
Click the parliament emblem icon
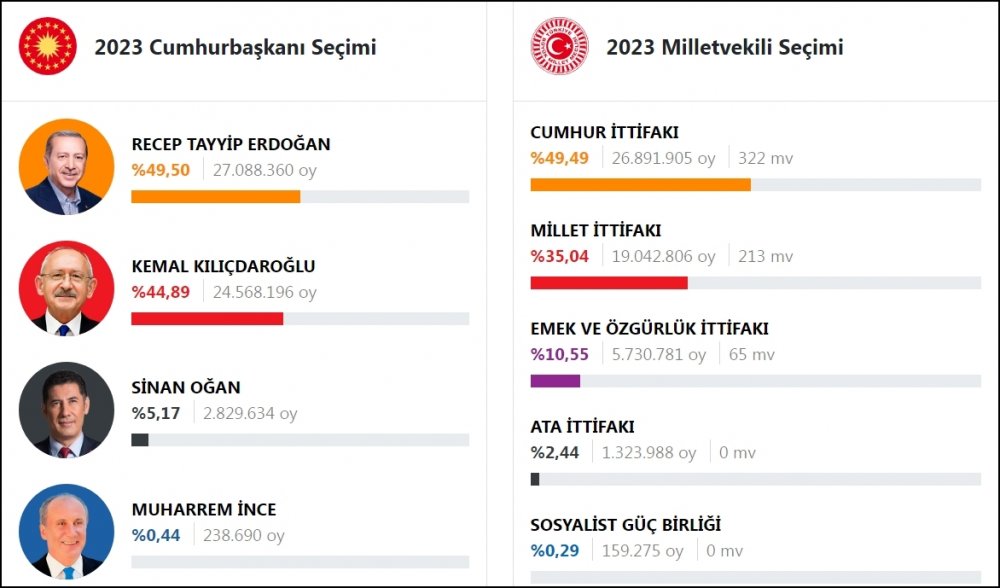coord(560,47)
